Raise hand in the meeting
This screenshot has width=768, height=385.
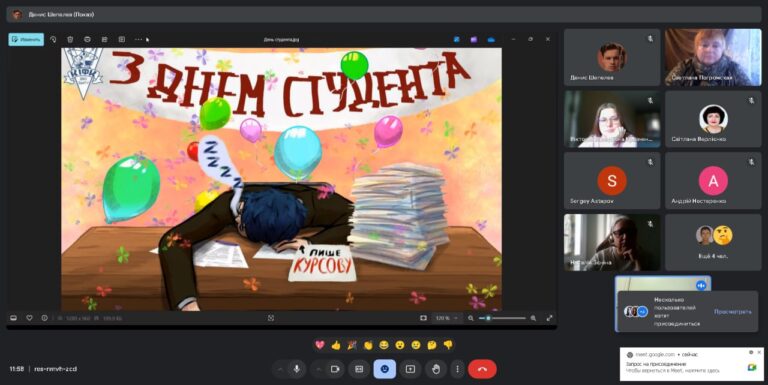click(x=436, y=369)
